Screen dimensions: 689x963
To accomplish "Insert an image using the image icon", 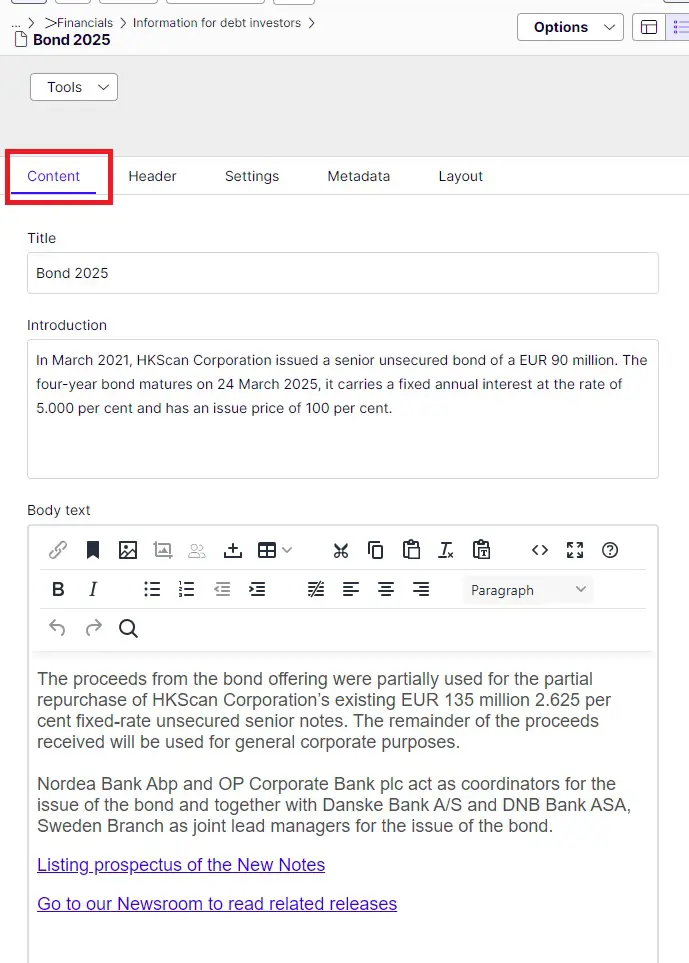I will 128,550.
